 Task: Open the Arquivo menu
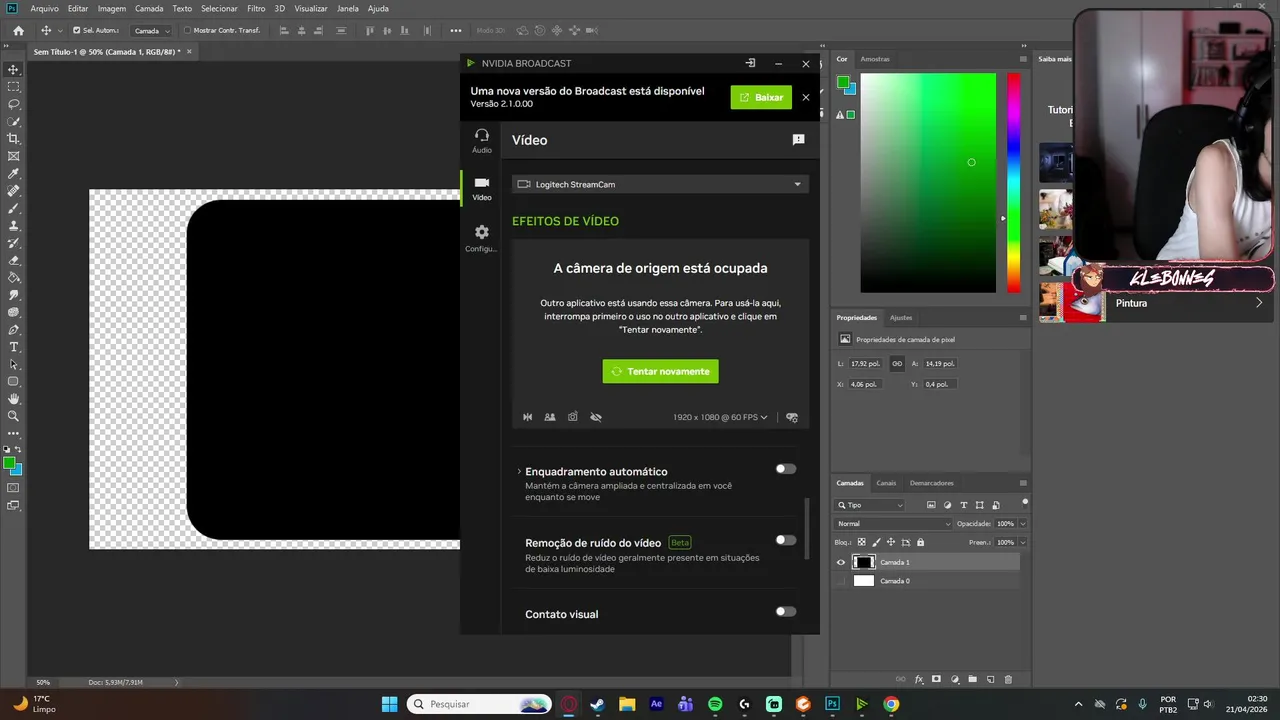[44, 8]
